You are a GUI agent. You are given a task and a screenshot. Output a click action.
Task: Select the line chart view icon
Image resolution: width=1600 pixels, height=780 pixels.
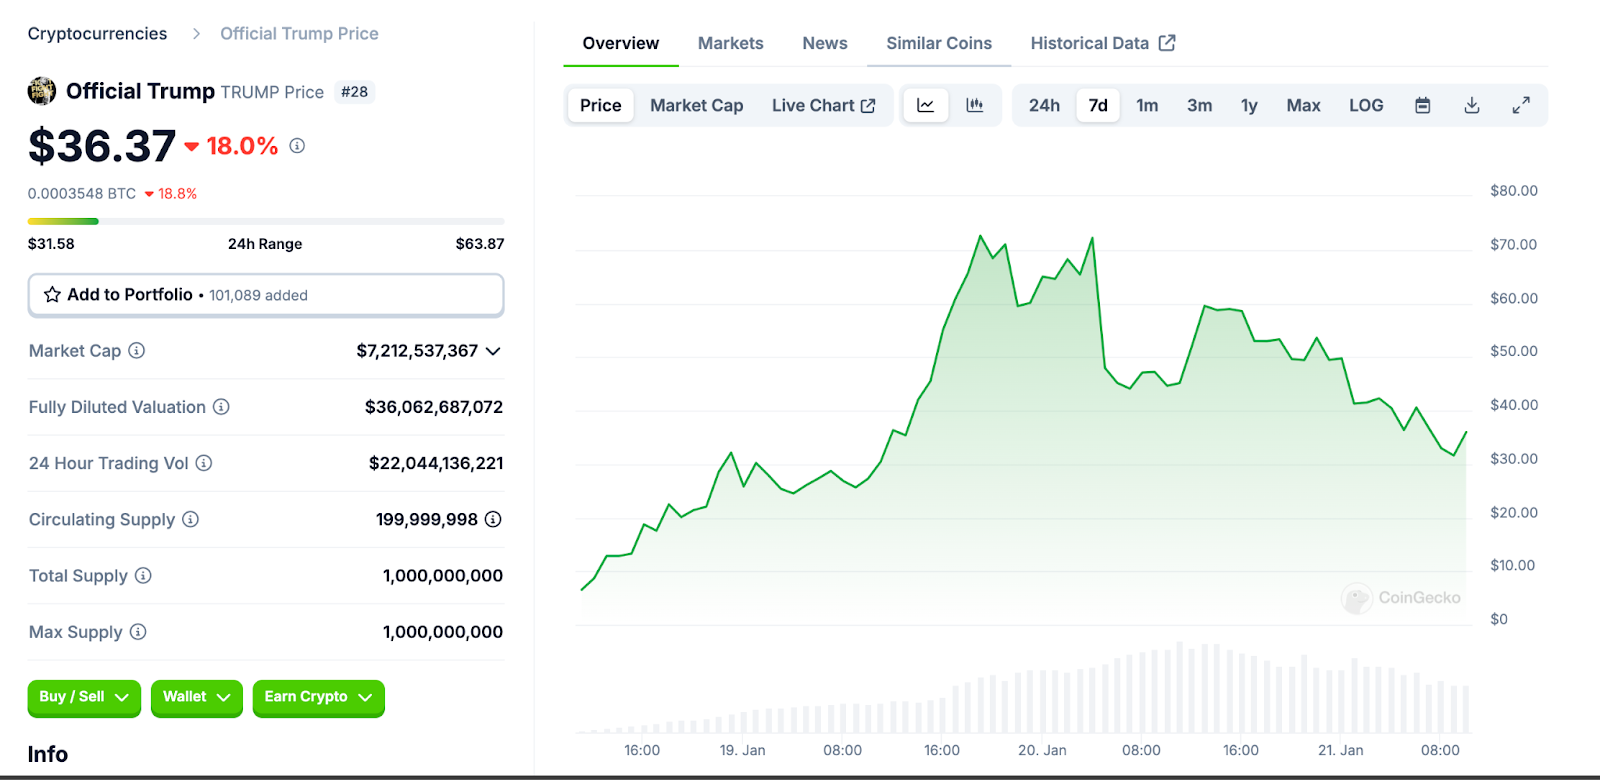[926, 105]
